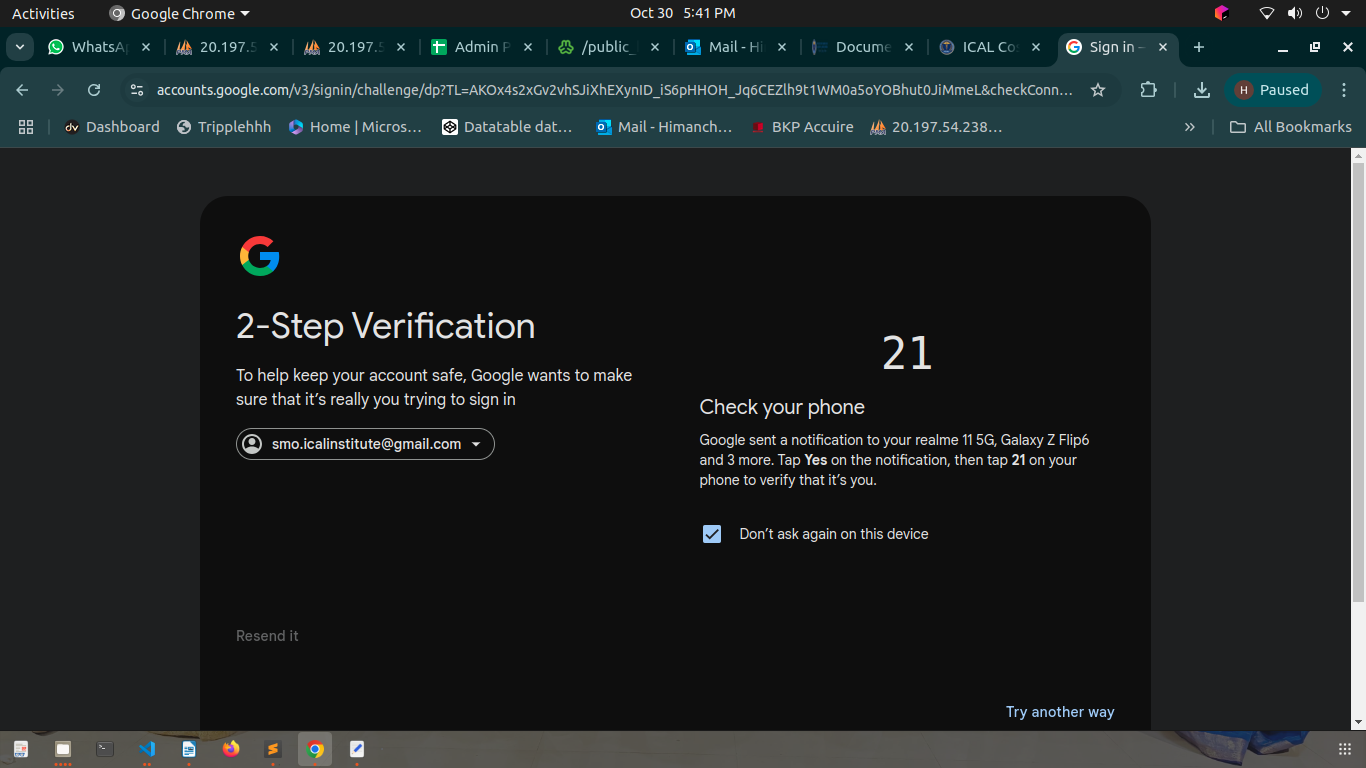Bookmark this page with star icon
The height and width of the screenshot is (768, 1366).
pos(1098,90)
